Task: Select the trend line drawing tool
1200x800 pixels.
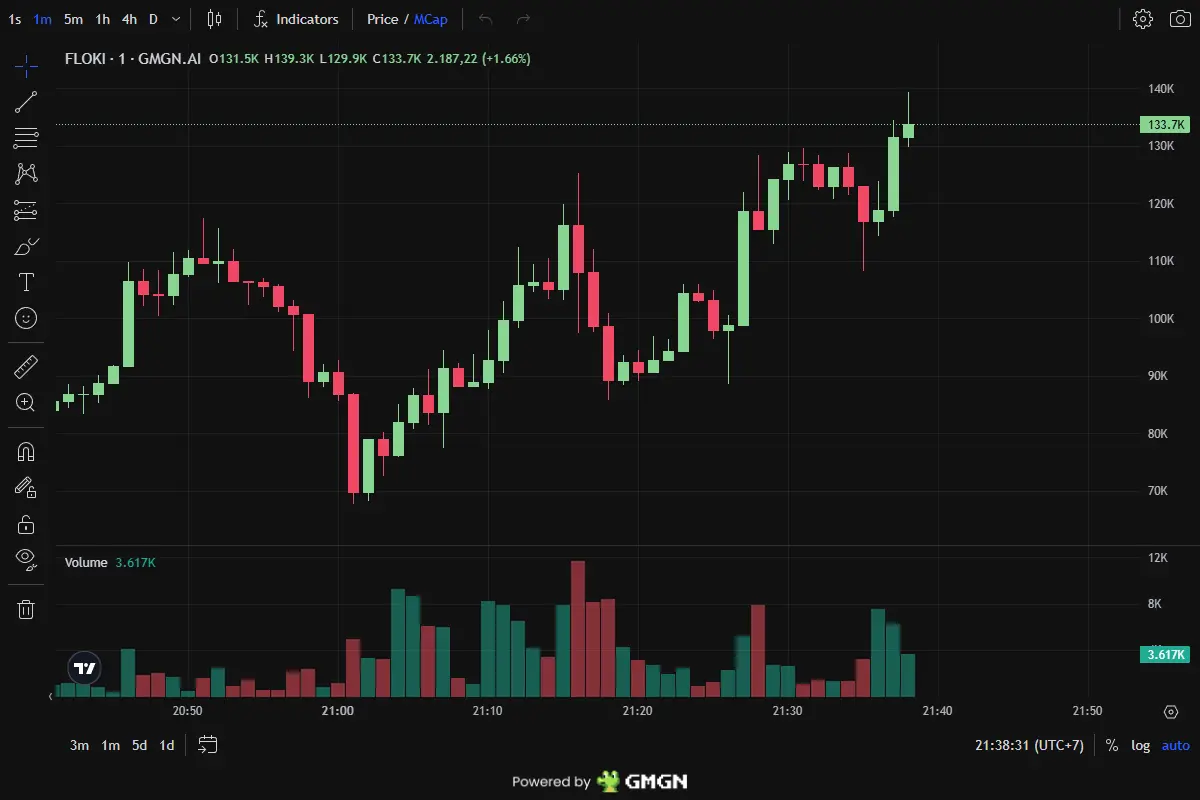Action: (26, 101)
